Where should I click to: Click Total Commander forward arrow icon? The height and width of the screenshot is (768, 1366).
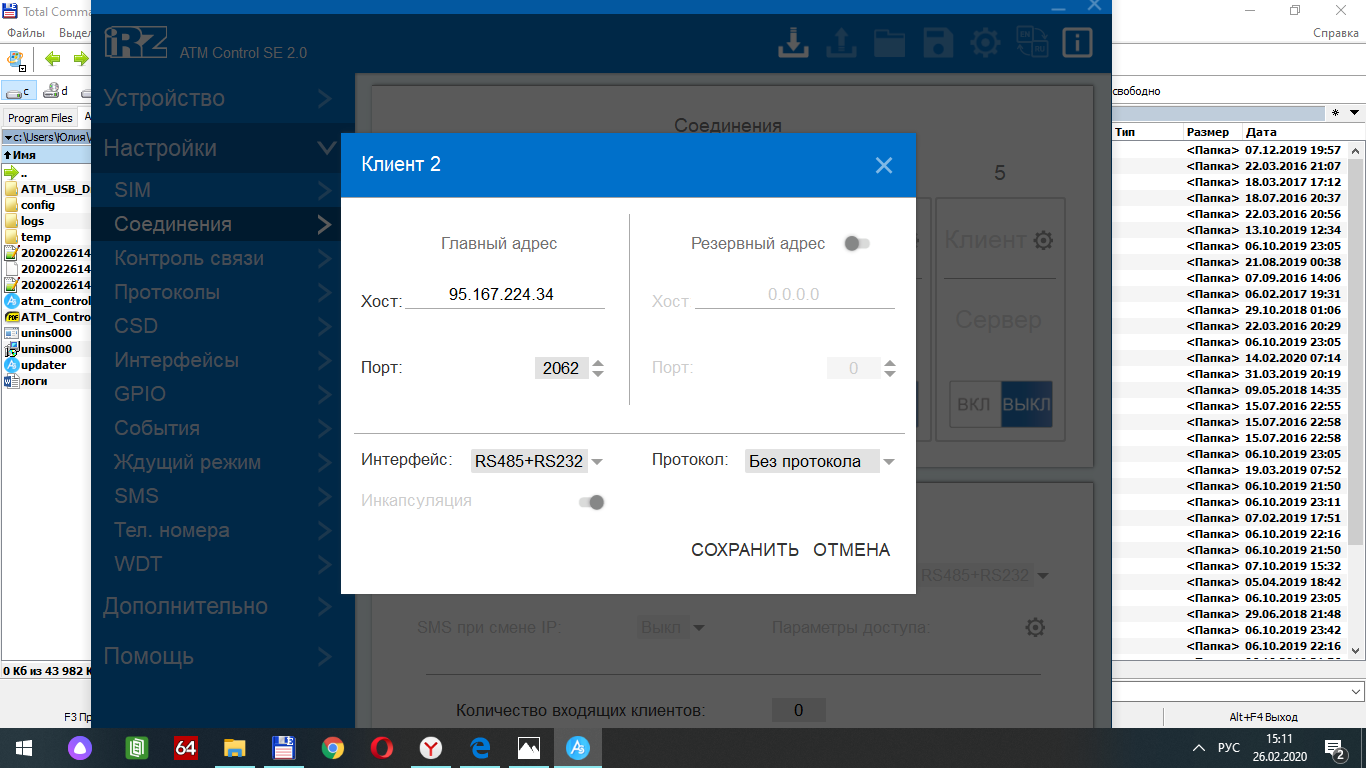pos(80,58)
